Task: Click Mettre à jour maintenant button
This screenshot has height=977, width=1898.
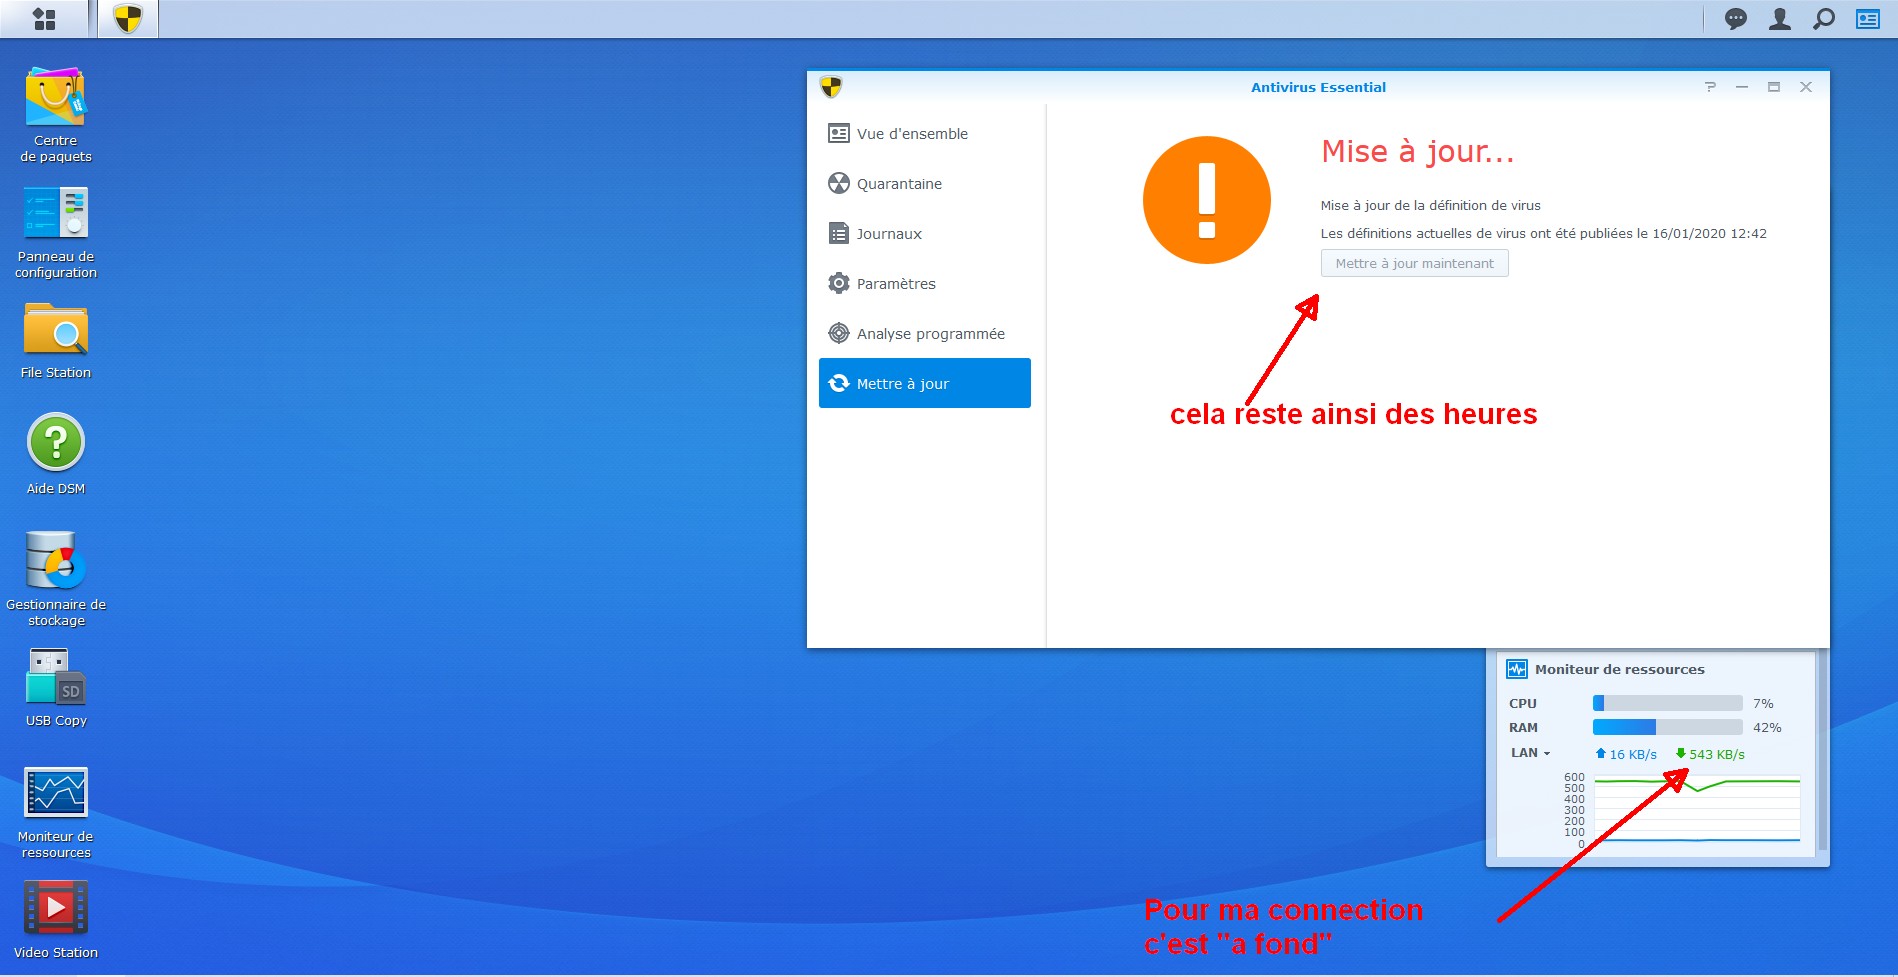Action: tap(1414, 263)
